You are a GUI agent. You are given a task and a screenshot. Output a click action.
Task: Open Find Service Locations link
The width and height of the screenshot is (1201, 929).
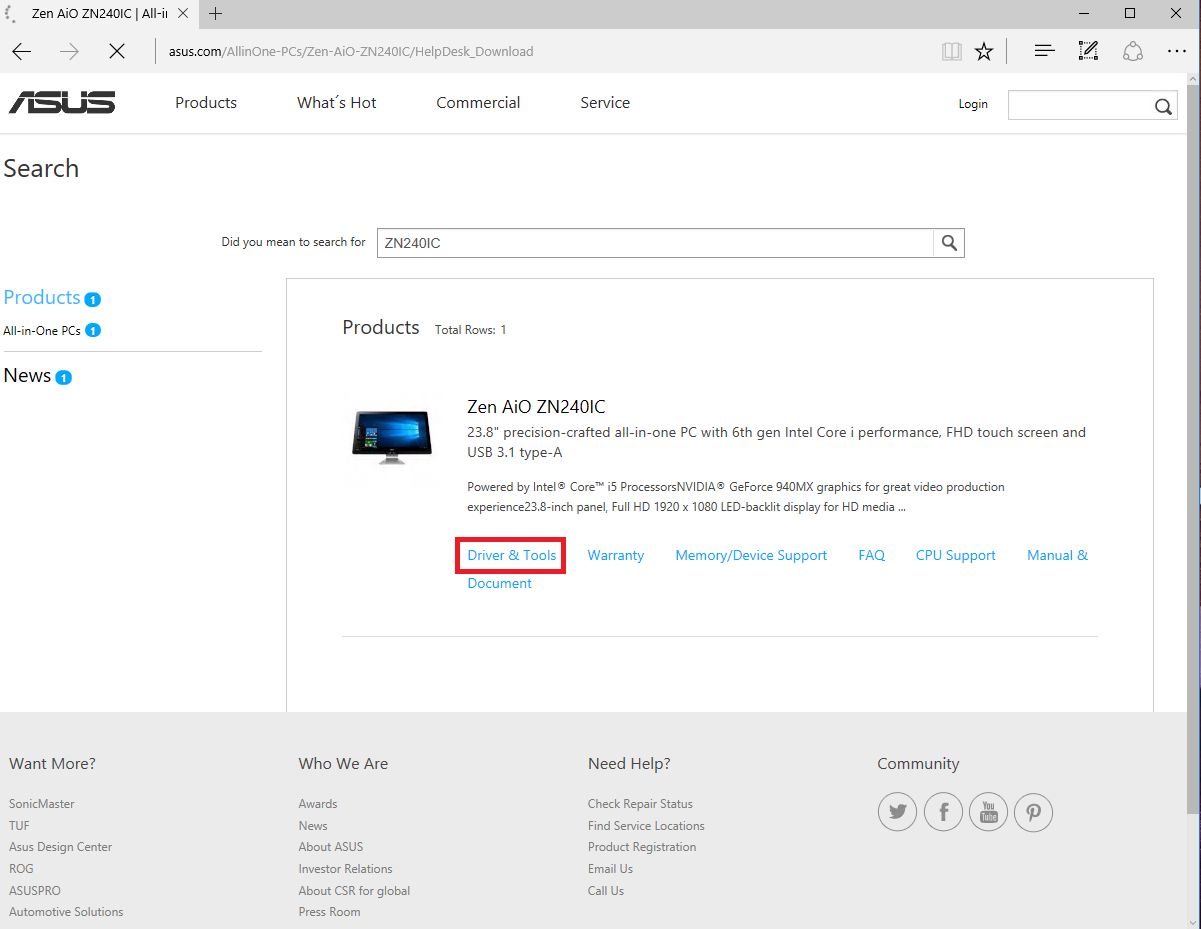pos(646,826)
